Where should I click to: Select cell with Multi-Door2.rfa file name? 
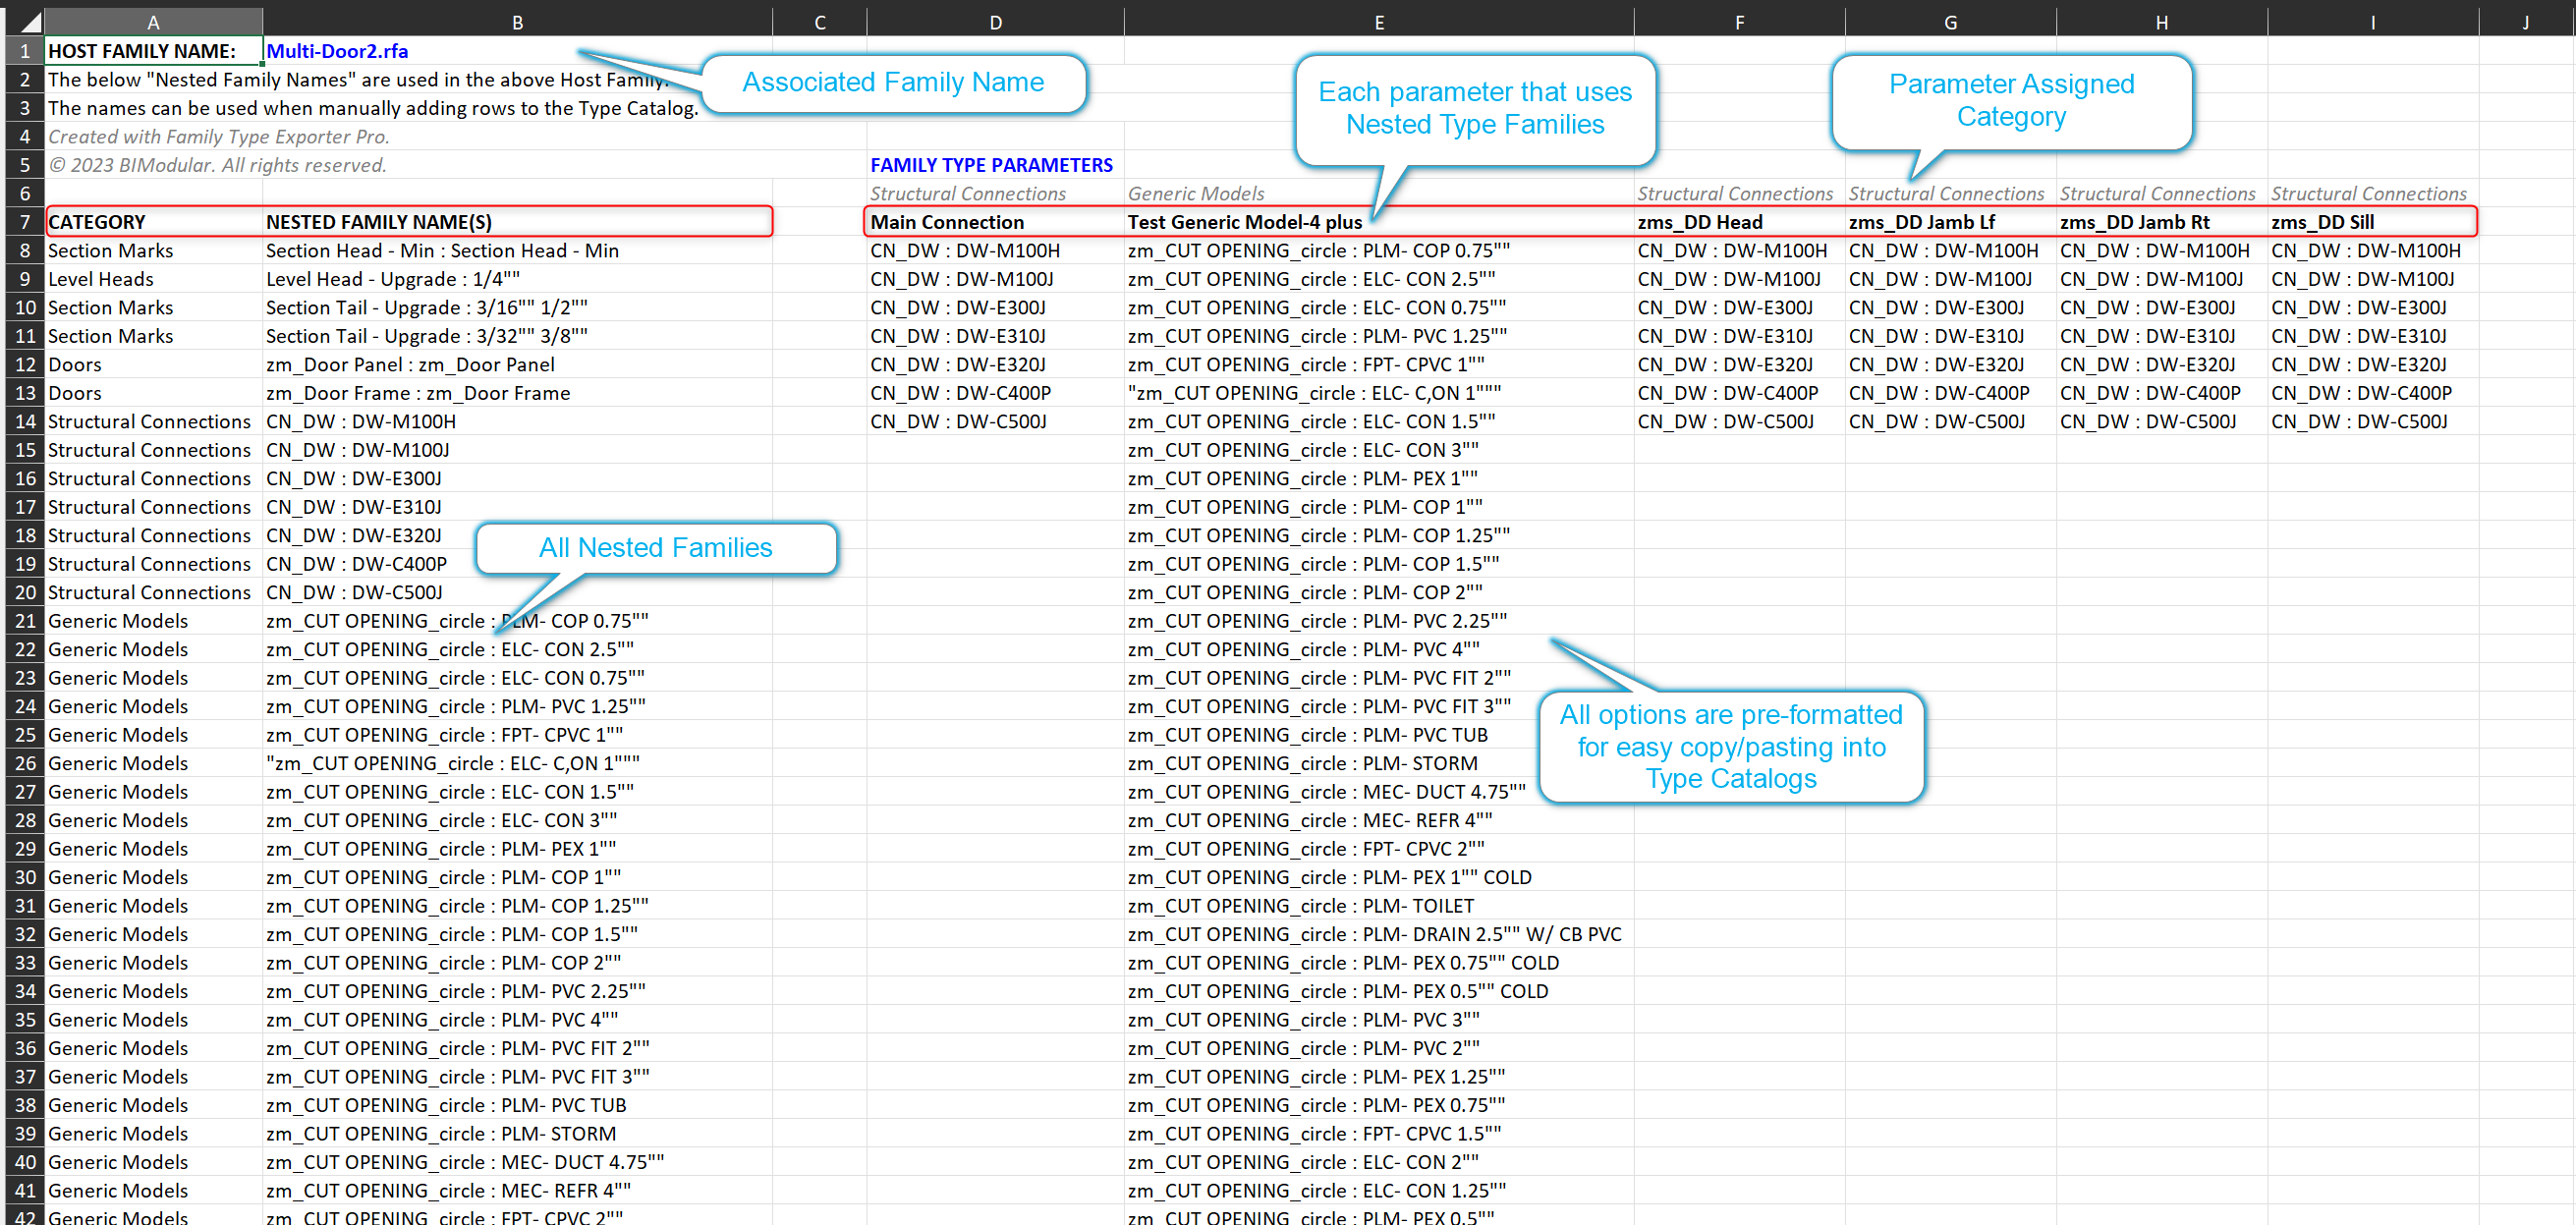point(337,51)
